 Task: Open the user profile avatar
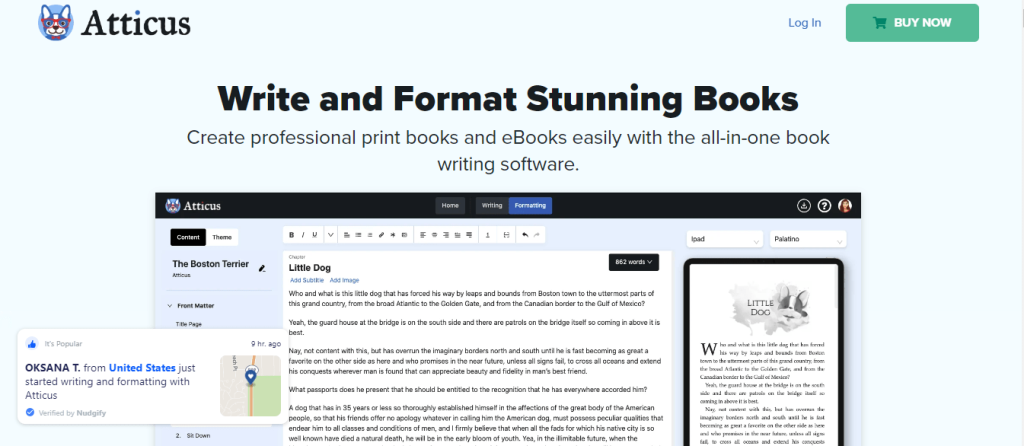[x=845, y=206]
